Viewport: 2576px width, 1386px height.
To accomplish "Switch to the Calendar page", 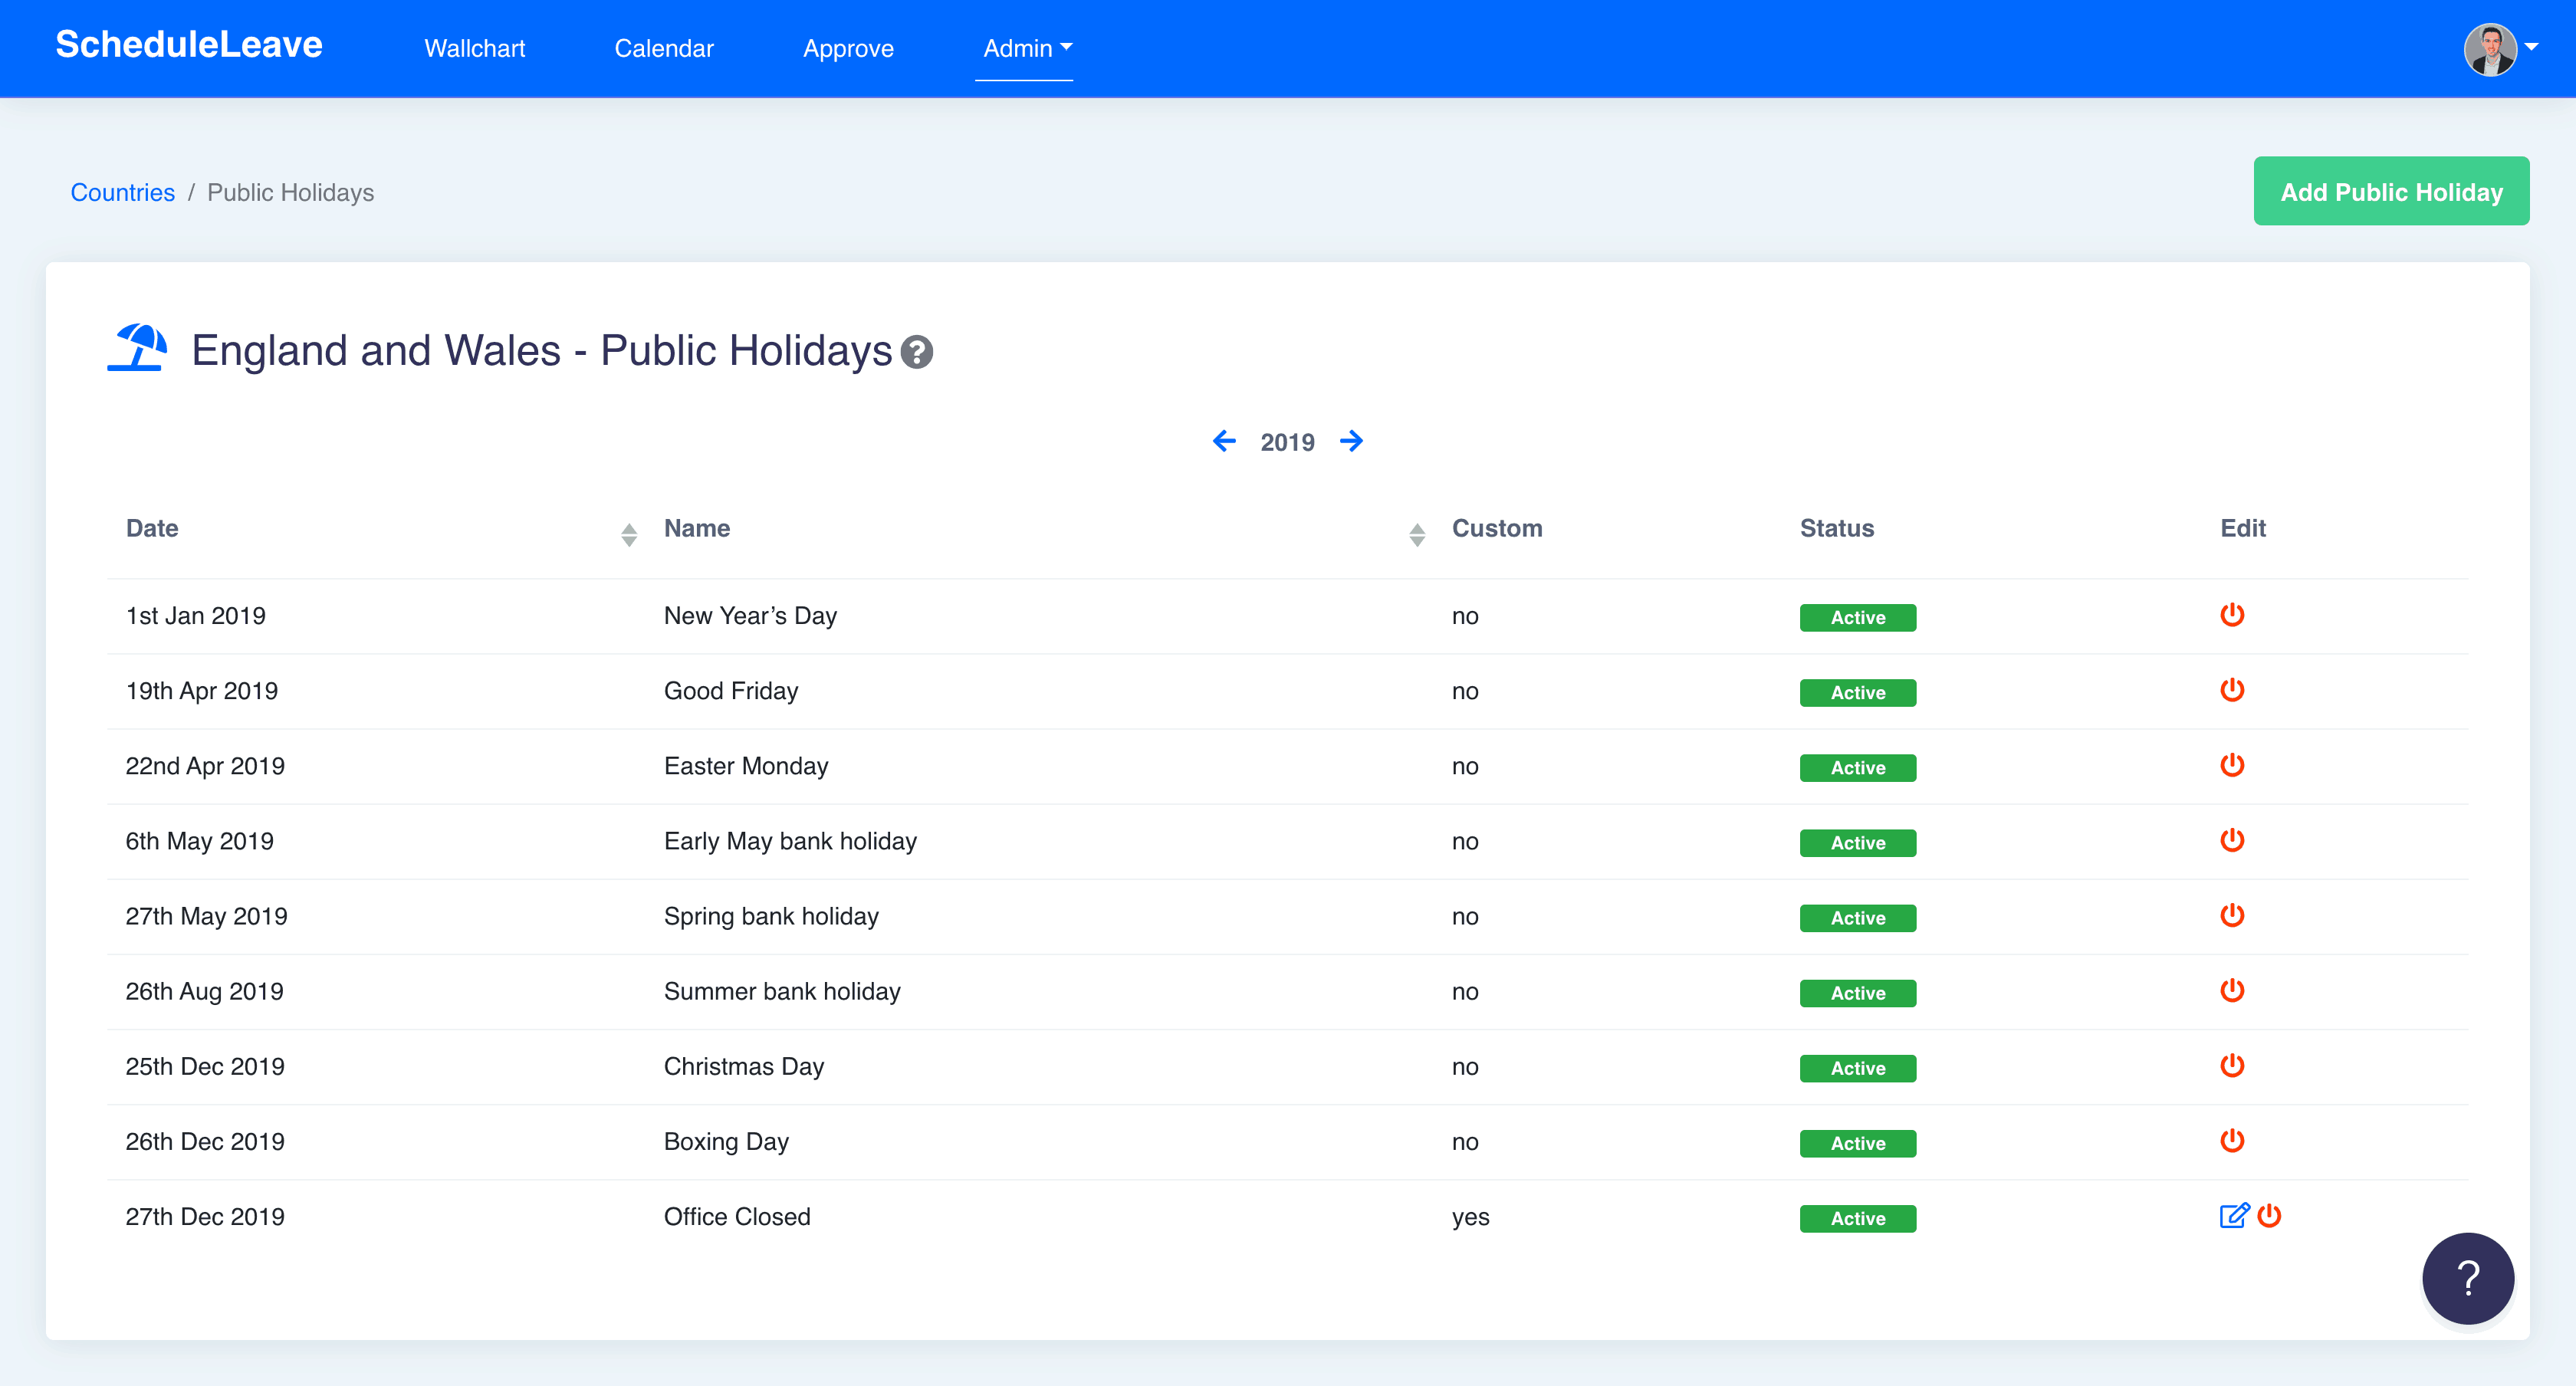I will tap(663, 48).
